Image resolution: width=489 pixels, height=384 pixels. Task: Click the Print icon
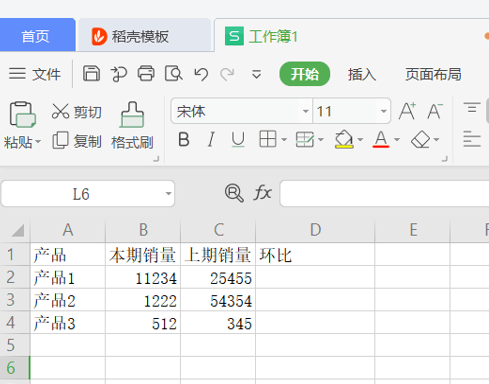tap(146, 74)
